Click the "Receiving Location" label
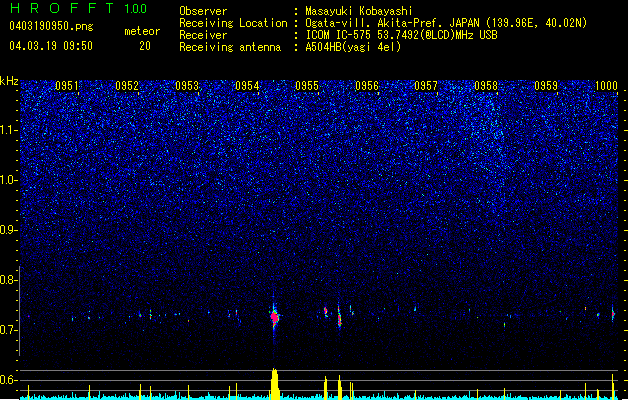This screenshot has width=629, height=400. [x=233, y=23]
